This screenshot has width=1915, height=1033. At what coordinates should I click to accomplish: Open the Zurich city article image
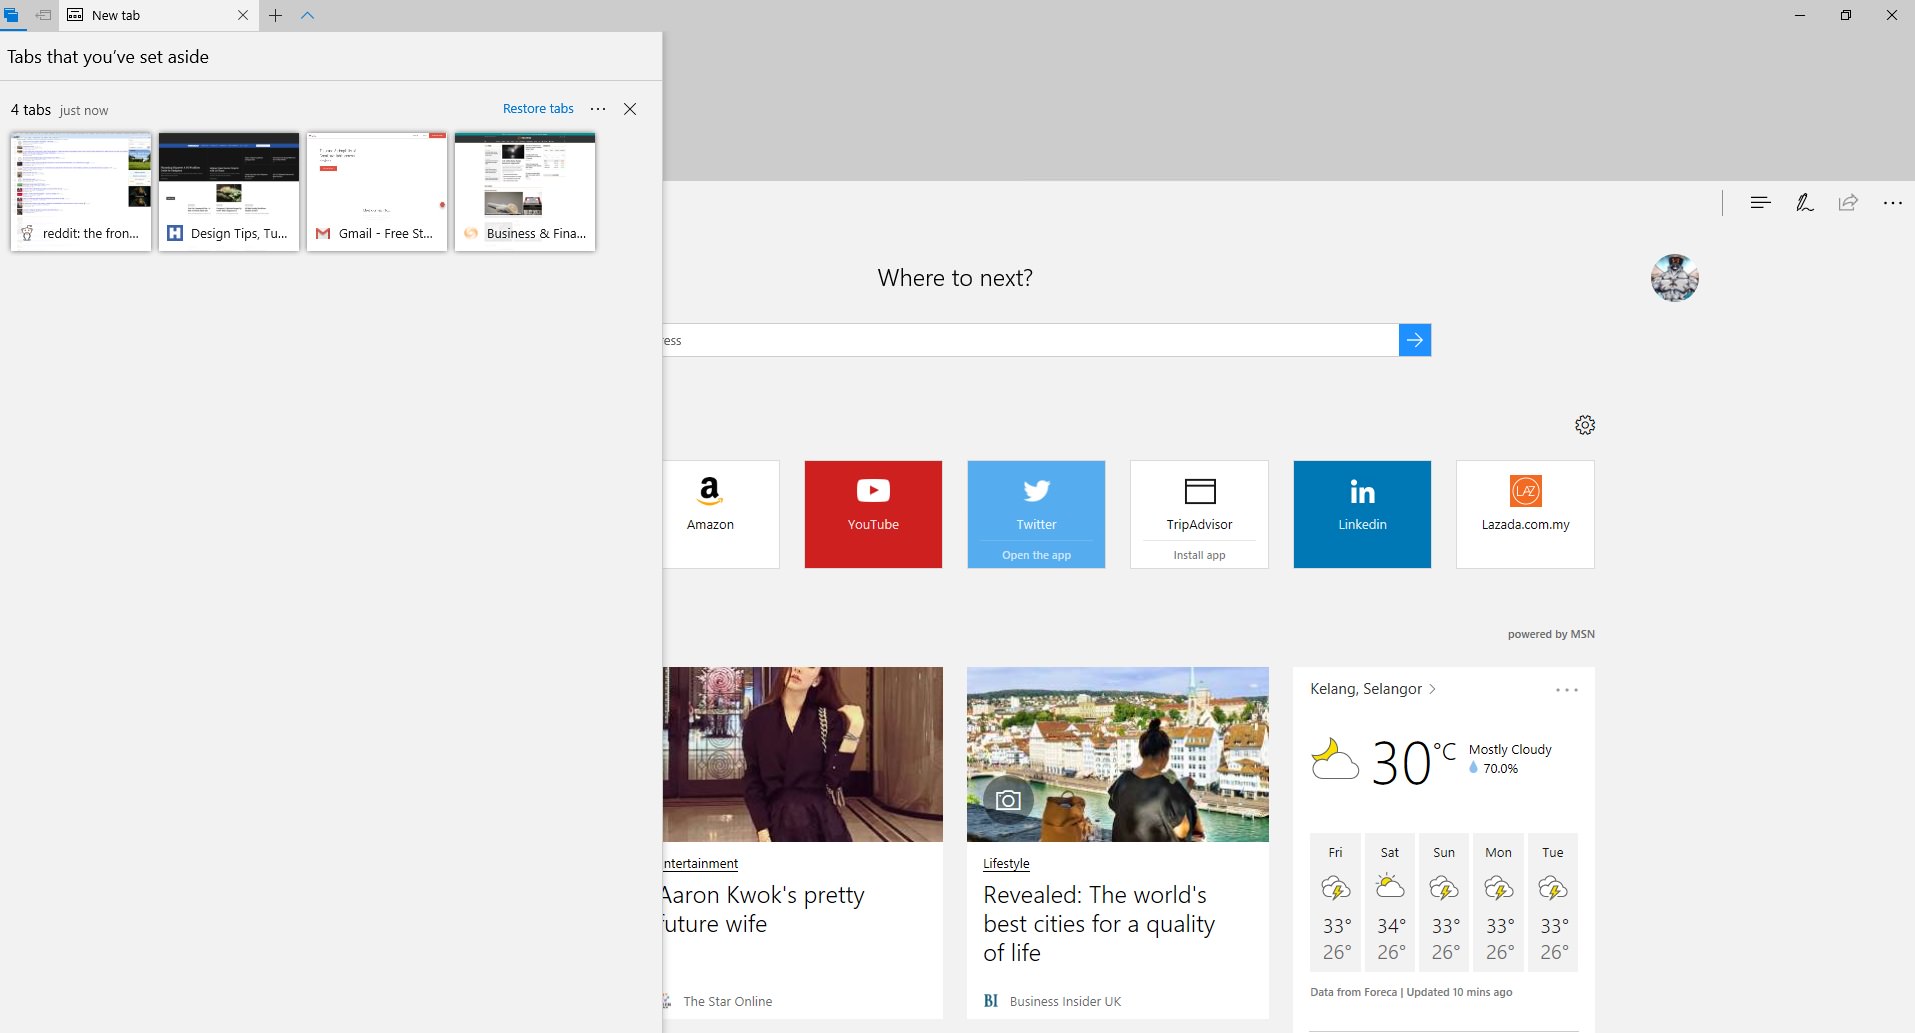(1118, 754)
